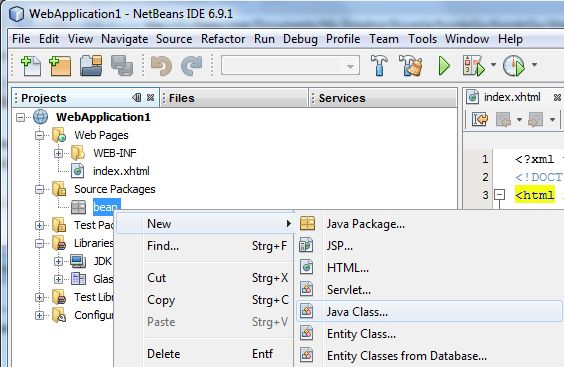Minimize the Projects panel window icon
Image resolution: width=564 pixels, height=367 pixels.
(137, 98)
